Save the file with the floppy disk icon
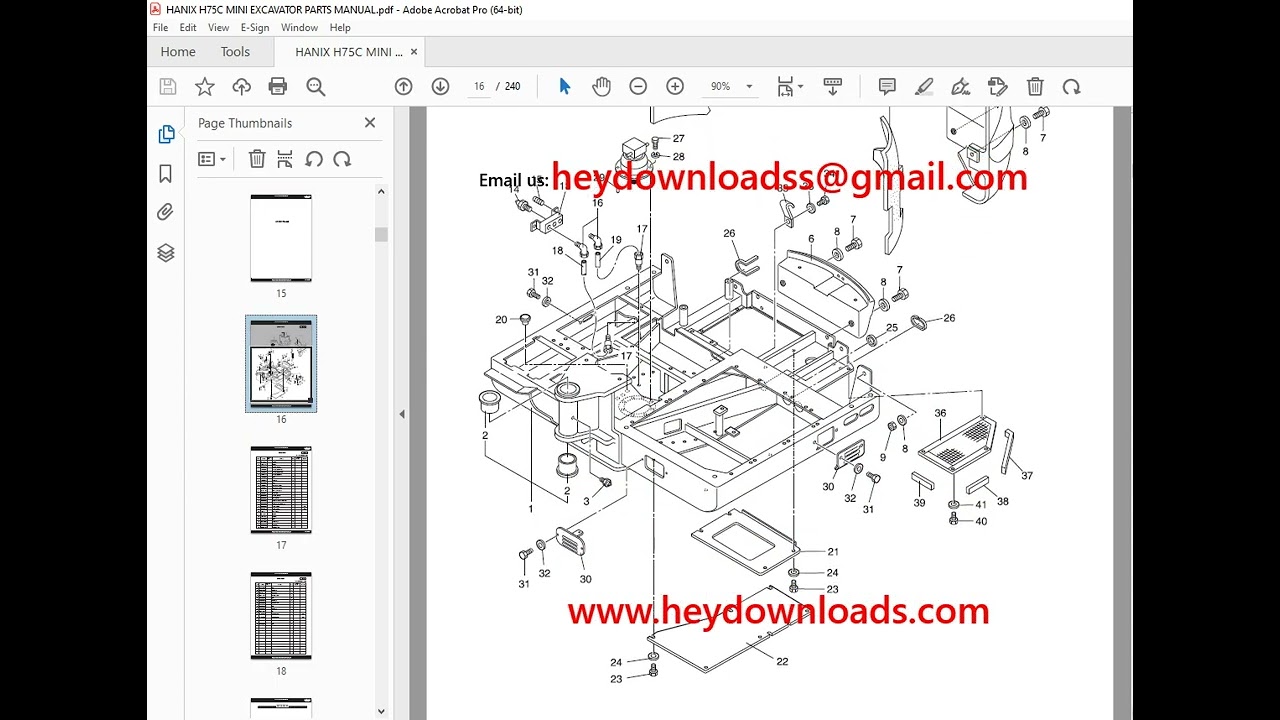Screen dimensions: 1280x720 168,87
